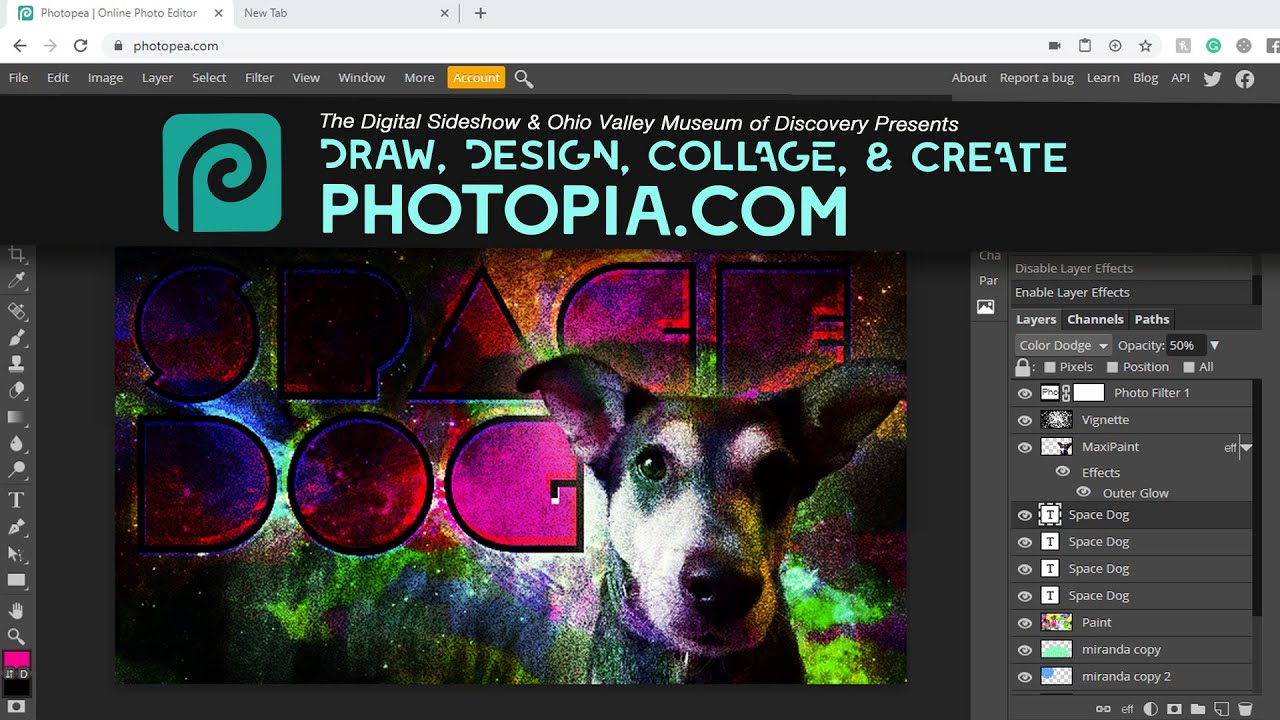Switch to the Paths tab

pos(1152,319)
